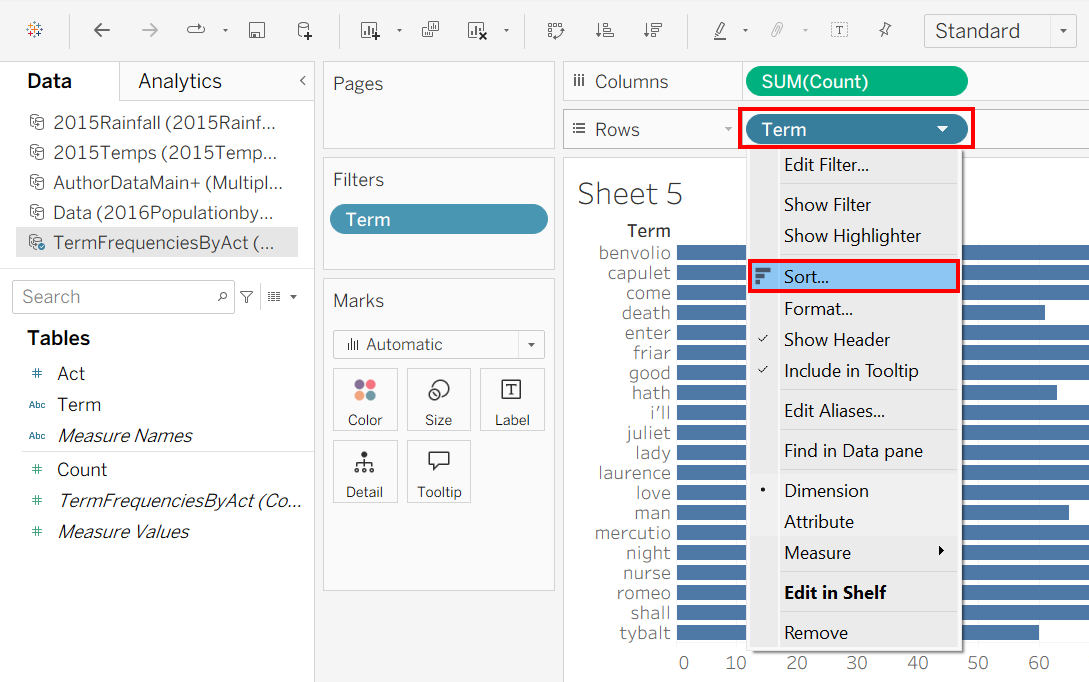
Task: Click the Term pill dropdown arrow on Rows
Action: [942, 129]
